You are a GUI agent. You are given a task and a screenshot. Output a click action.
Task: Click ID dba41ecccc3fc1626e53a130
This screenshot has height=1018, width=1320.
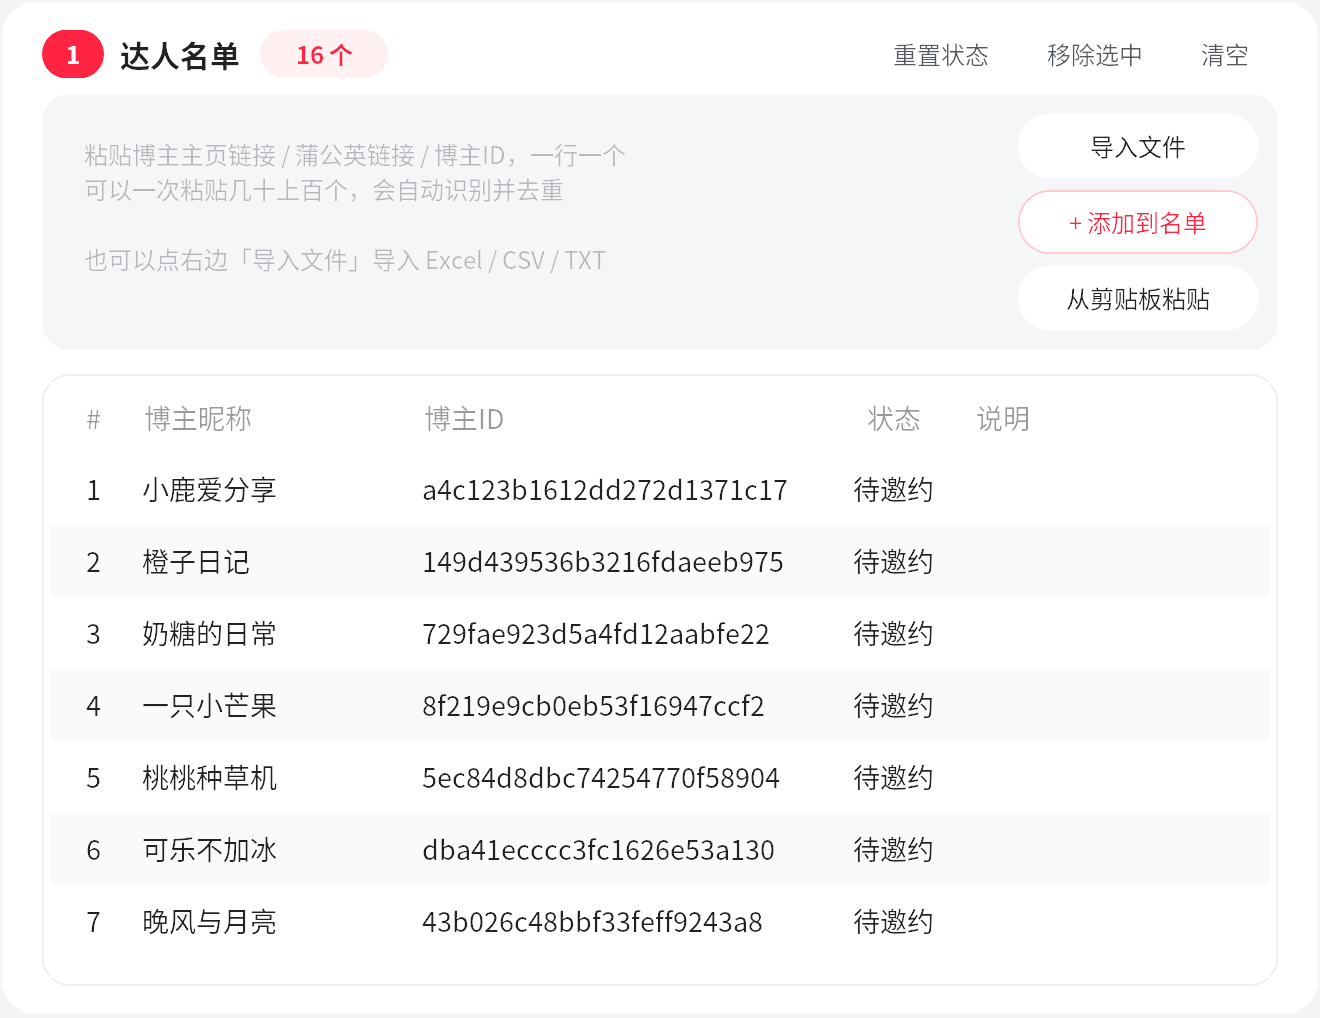click(598, 850)
